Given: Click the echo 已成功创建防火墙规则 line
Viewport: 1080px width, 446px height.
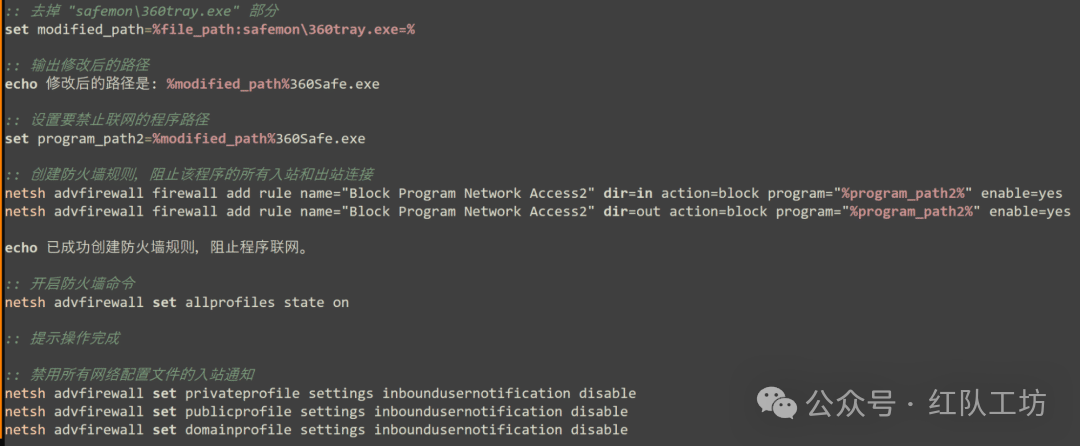Looking at the screenshot, I should click(156, 248).
